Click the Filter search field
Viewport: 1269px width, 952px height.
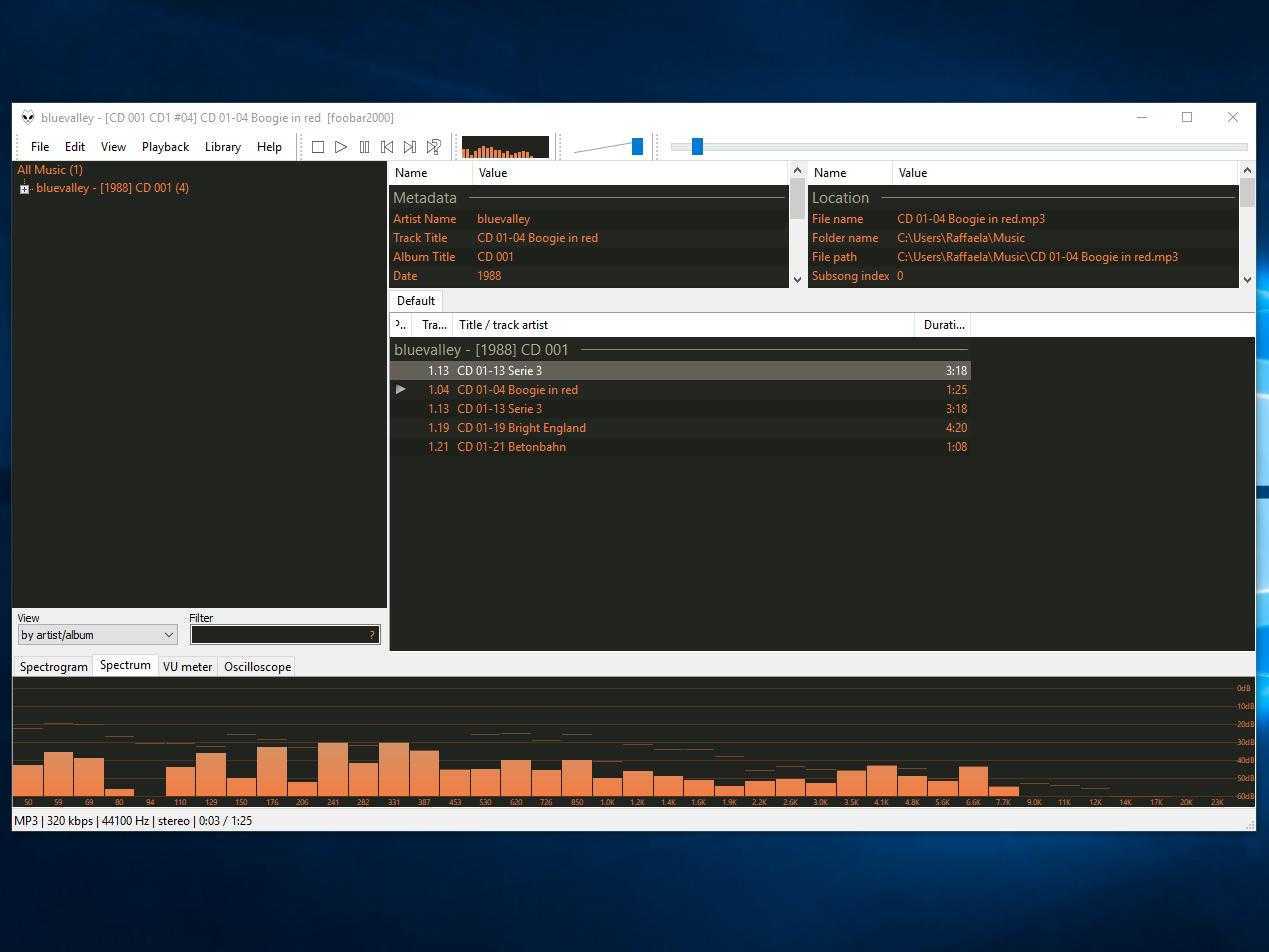[x=280, y=635]
